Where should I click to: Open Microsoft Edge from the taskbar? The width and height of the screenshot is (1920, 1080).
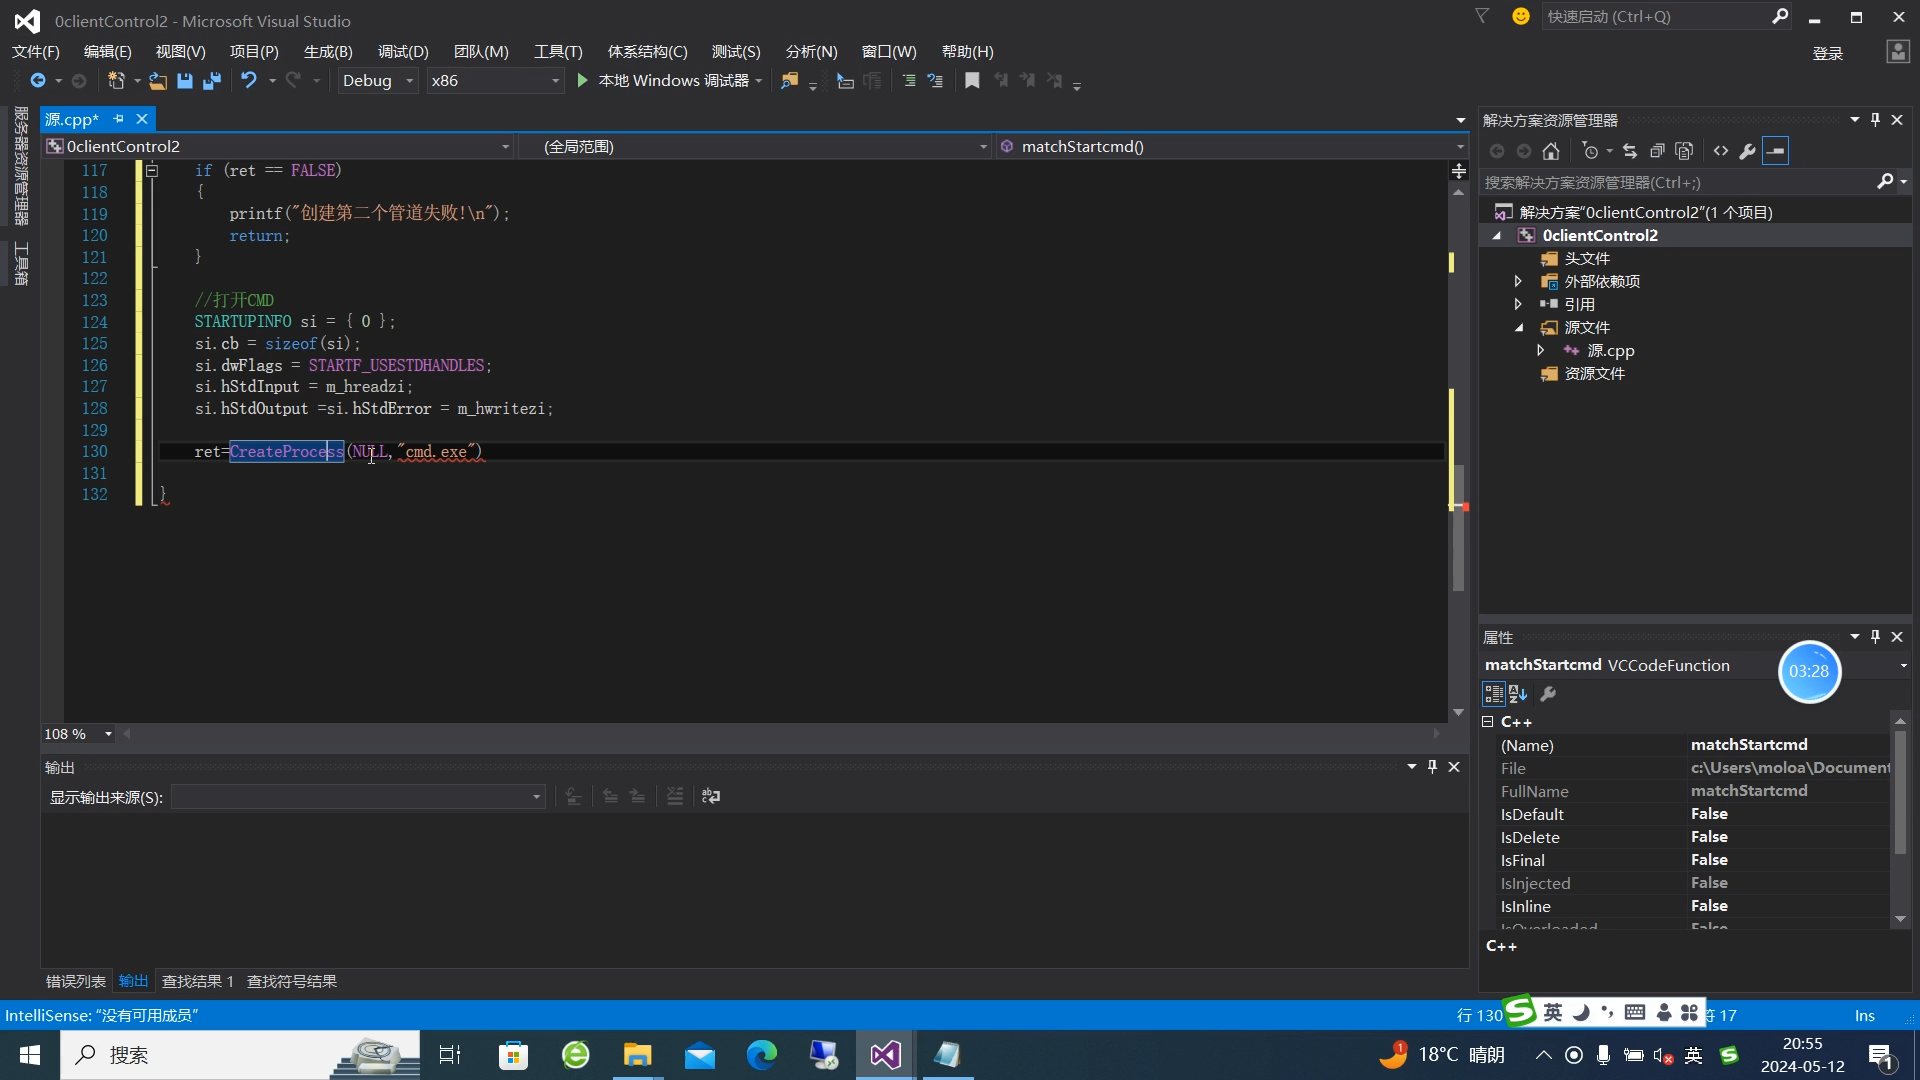coord(762,1055)
